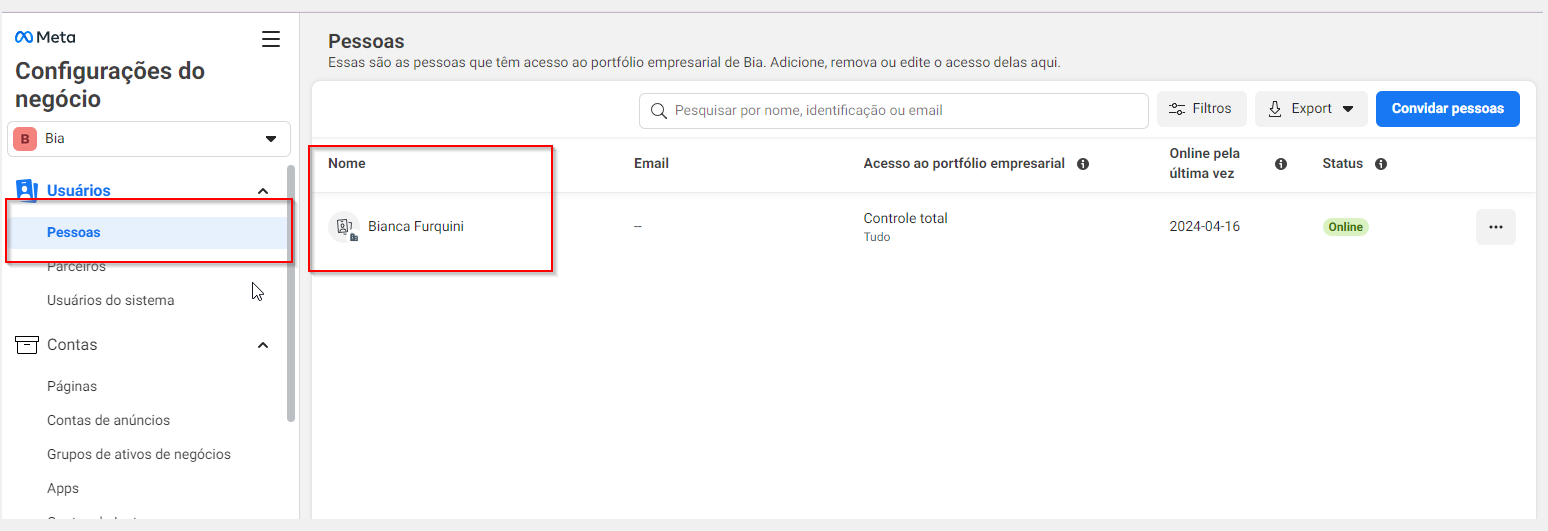Collapse the Contas section
The width and height of the screenshot is (1548, 531).
[263, 345]
